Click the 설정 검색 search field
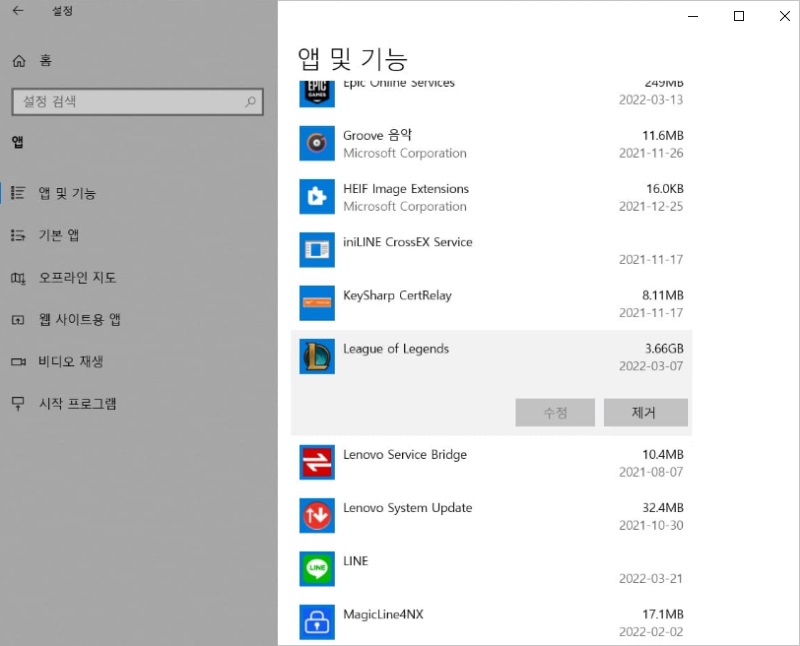This screenshot has width=800, height=646. (x=127, y=102)
